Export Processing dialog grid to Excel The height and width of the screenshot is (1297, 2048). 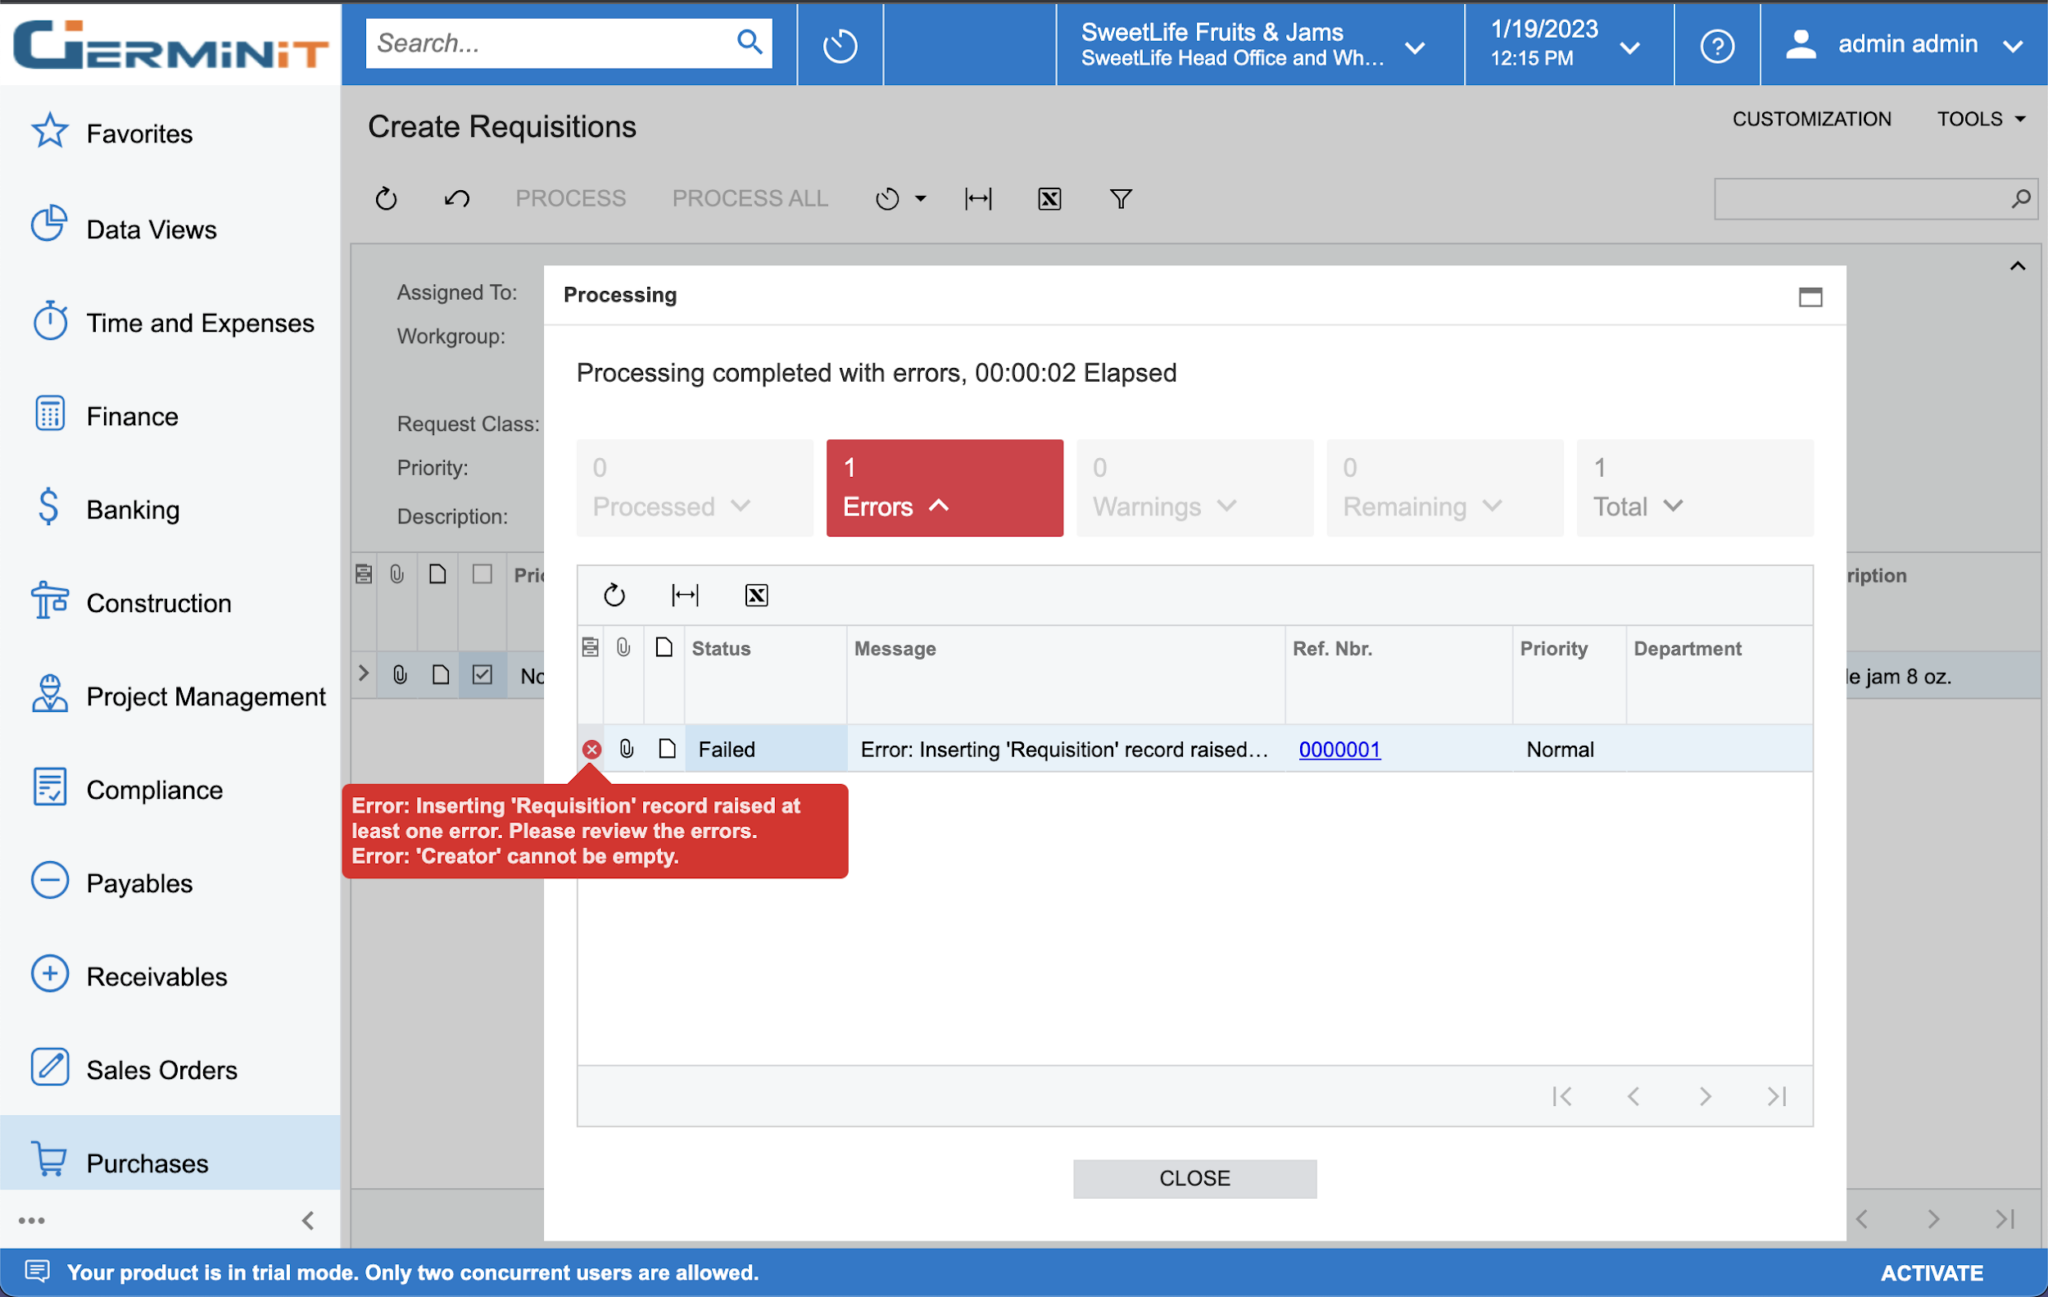[x=756, y=596]
